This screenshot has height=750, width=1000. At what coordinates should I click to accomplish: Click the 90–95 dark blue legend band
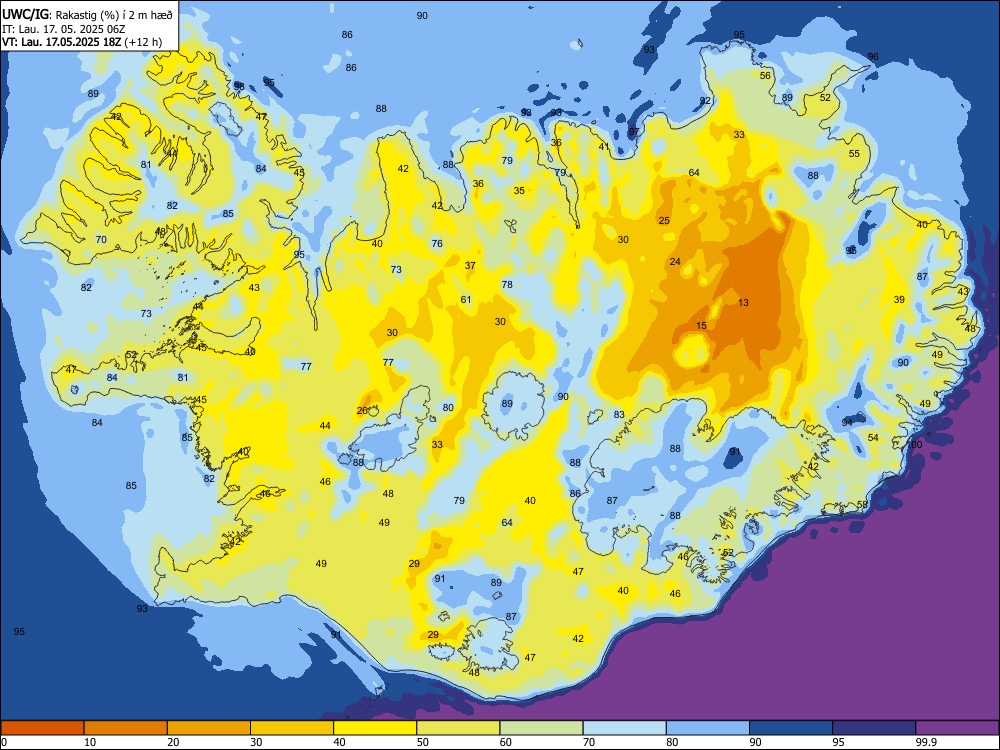click(791, 728)
